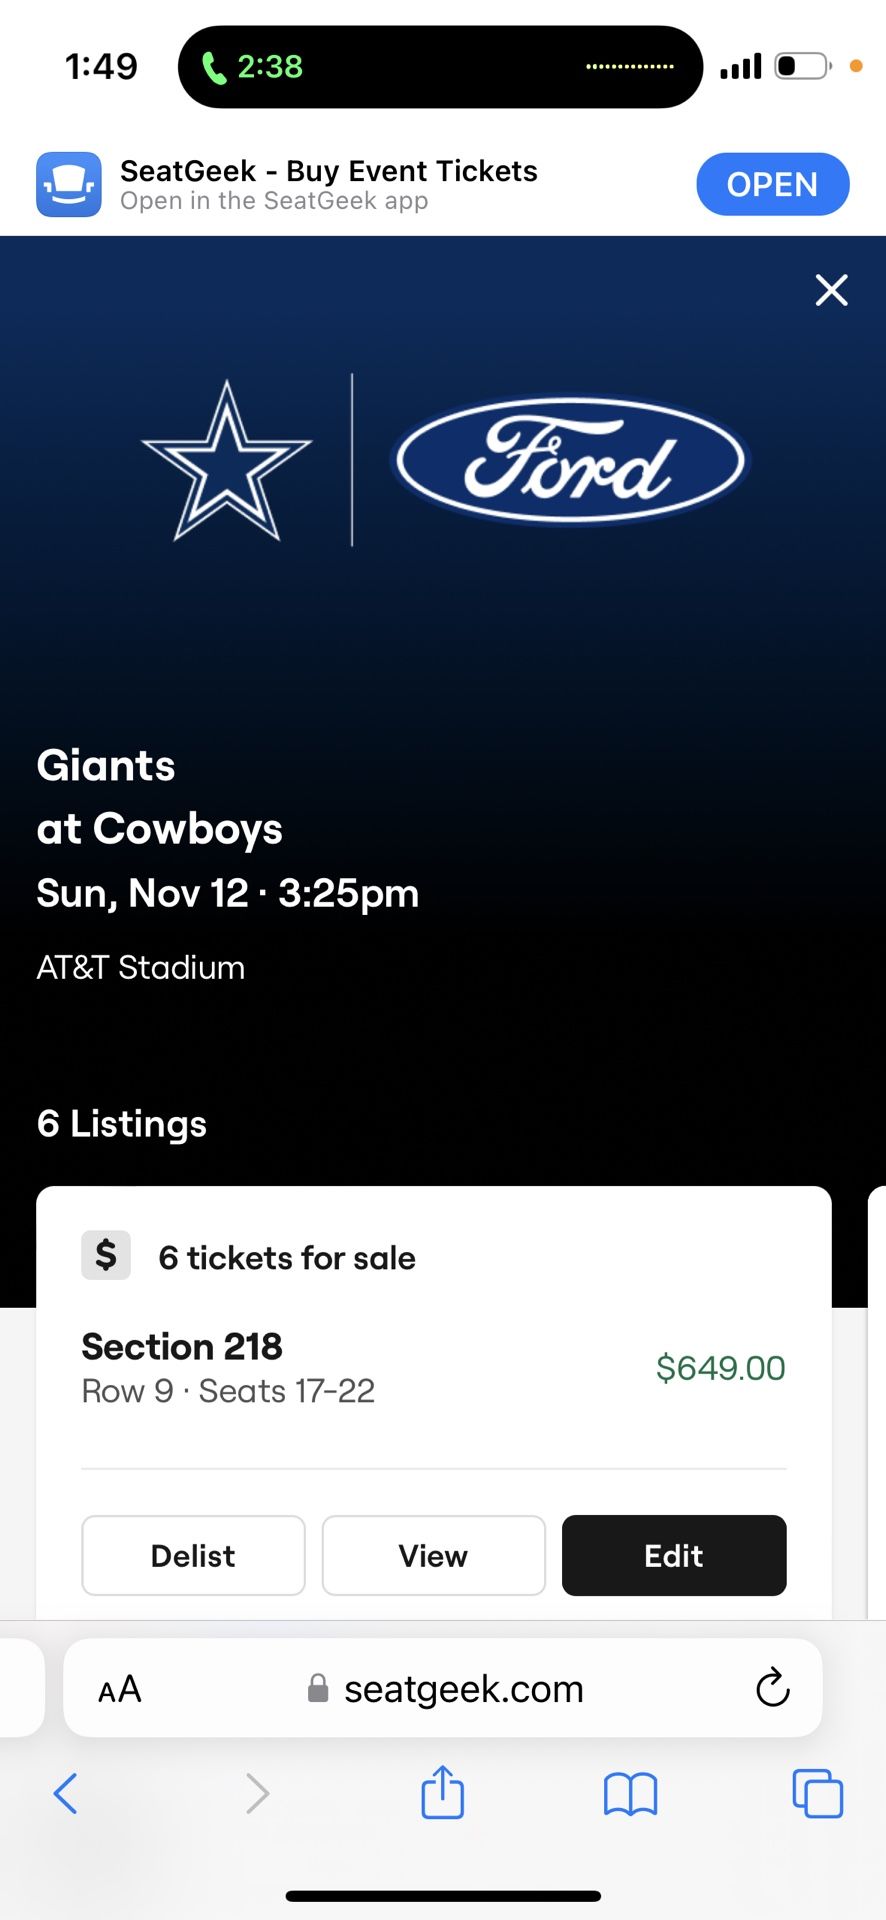The image size is (886, 1920).
Task: Tap the Dallas Cowboys star logo
Action: (x=227, y=461)
